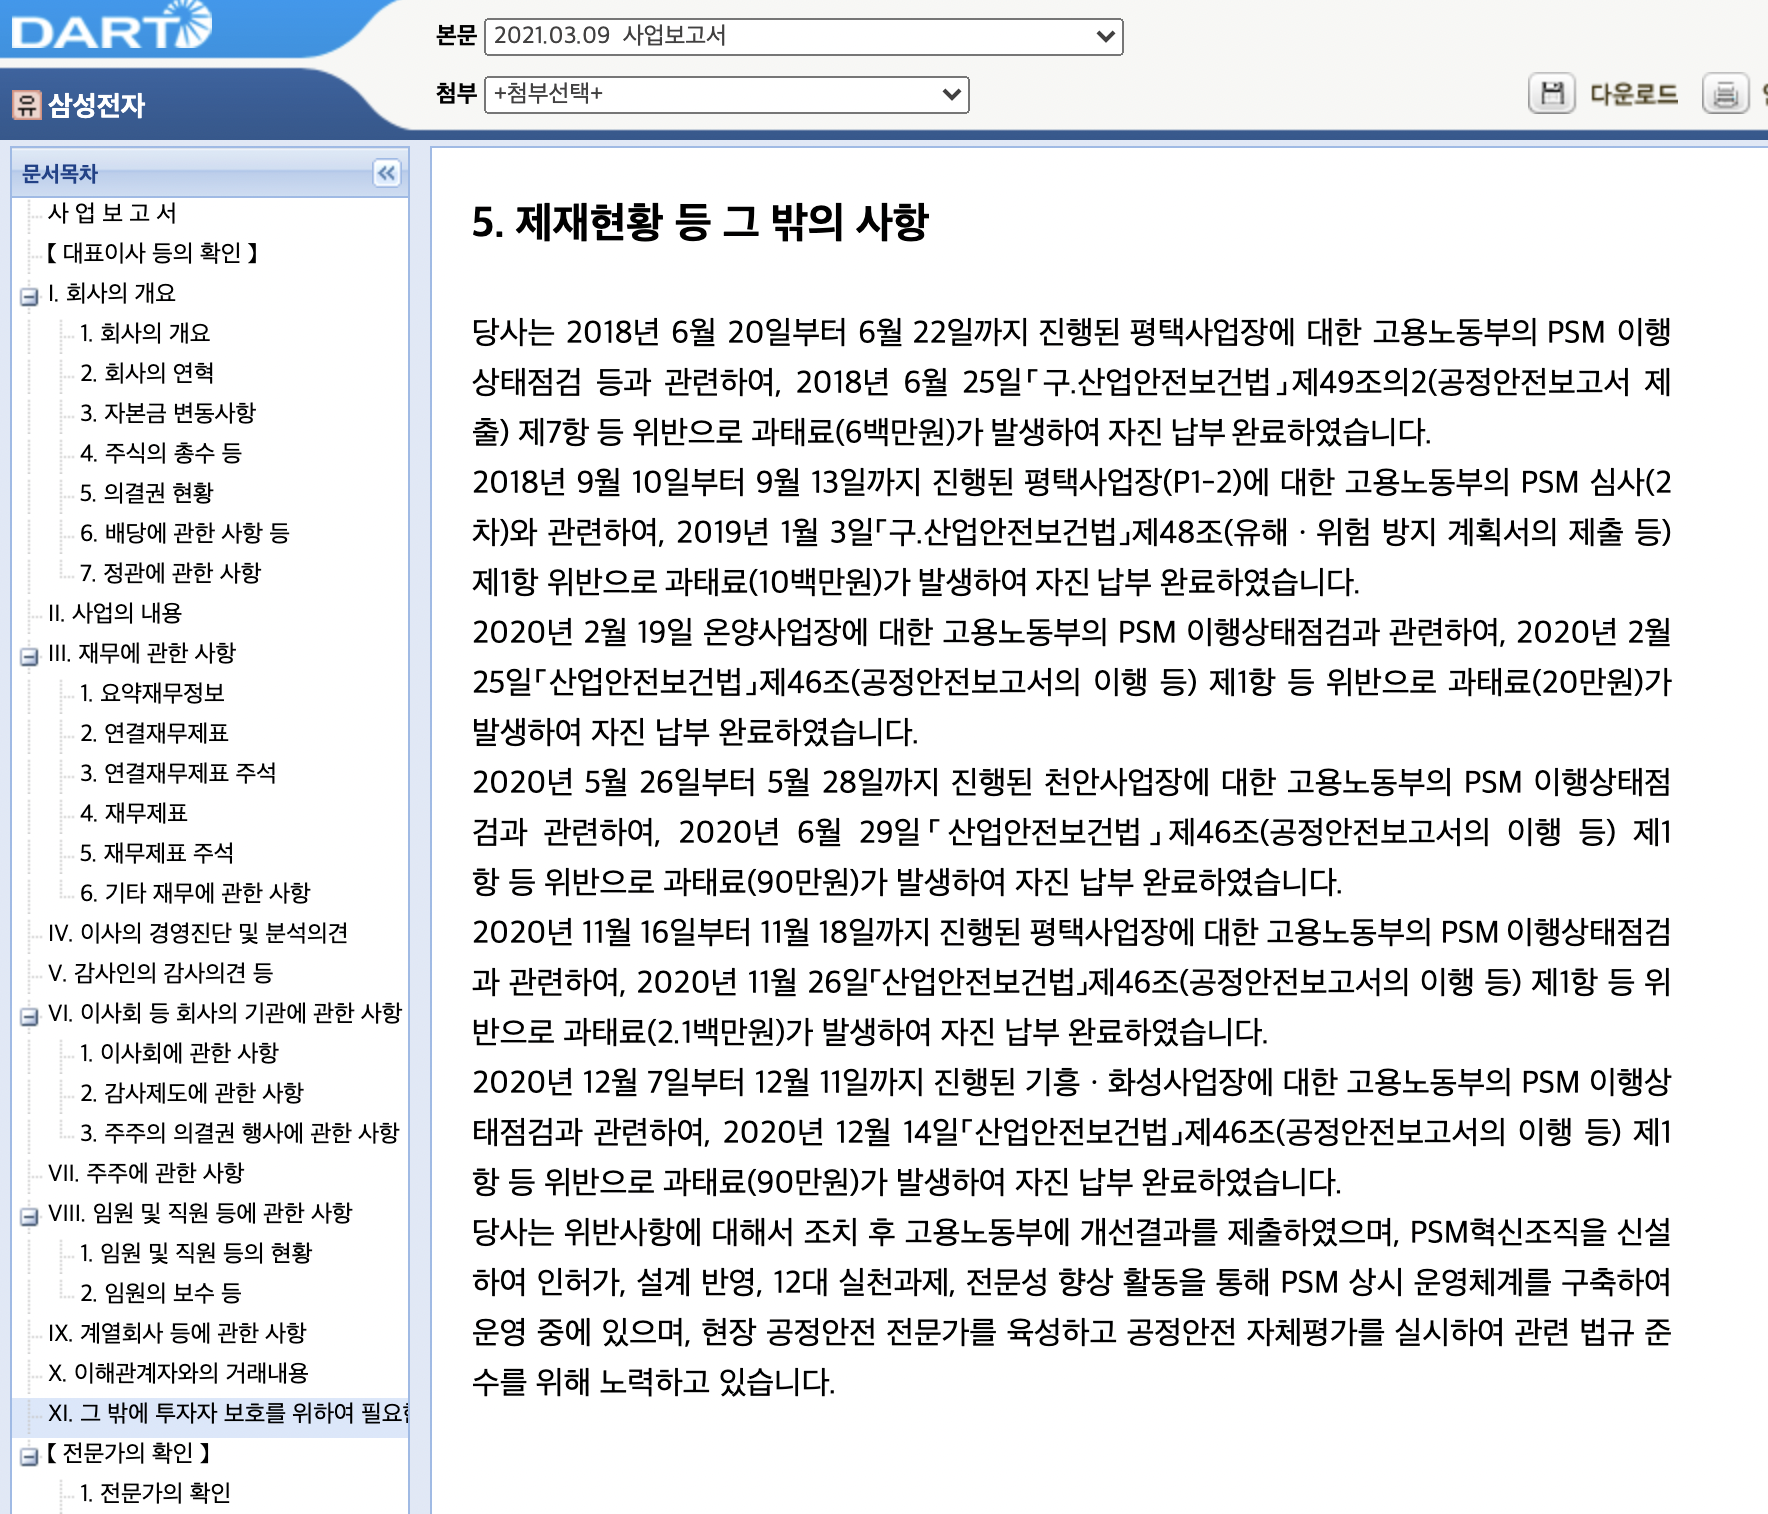1768x1514 pixels.
Task: Click the 유 market badge beside 삼성전자
Action: point(27,104)
